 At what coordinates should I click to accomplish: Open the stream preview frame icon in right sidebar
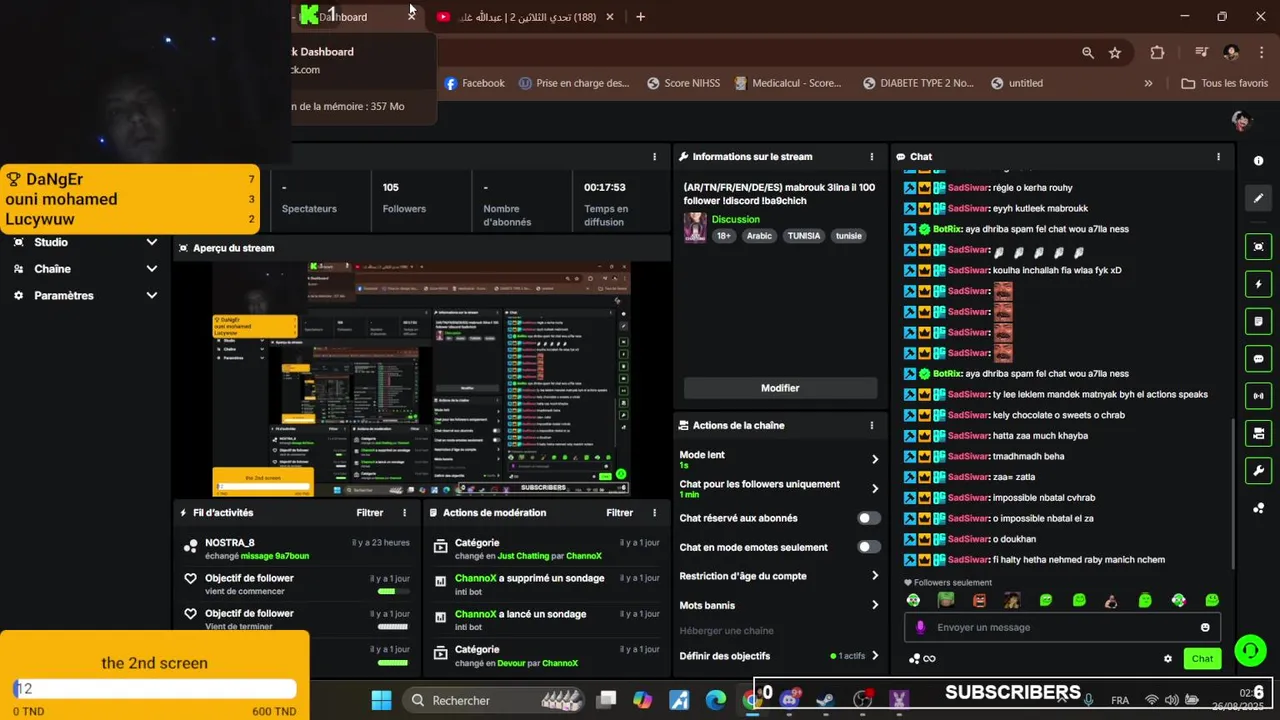pyautogui.click(x=1258, y=246)
